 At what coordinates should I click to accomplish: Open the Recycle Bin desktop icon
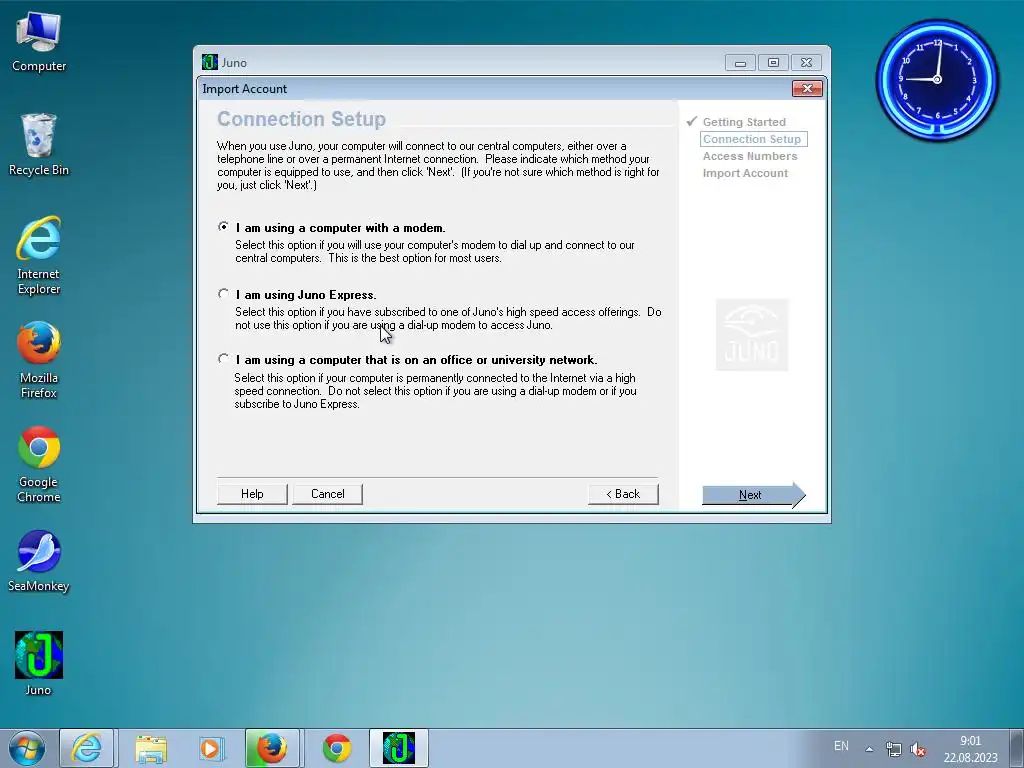pyautogui.click(x=39, y=145)
